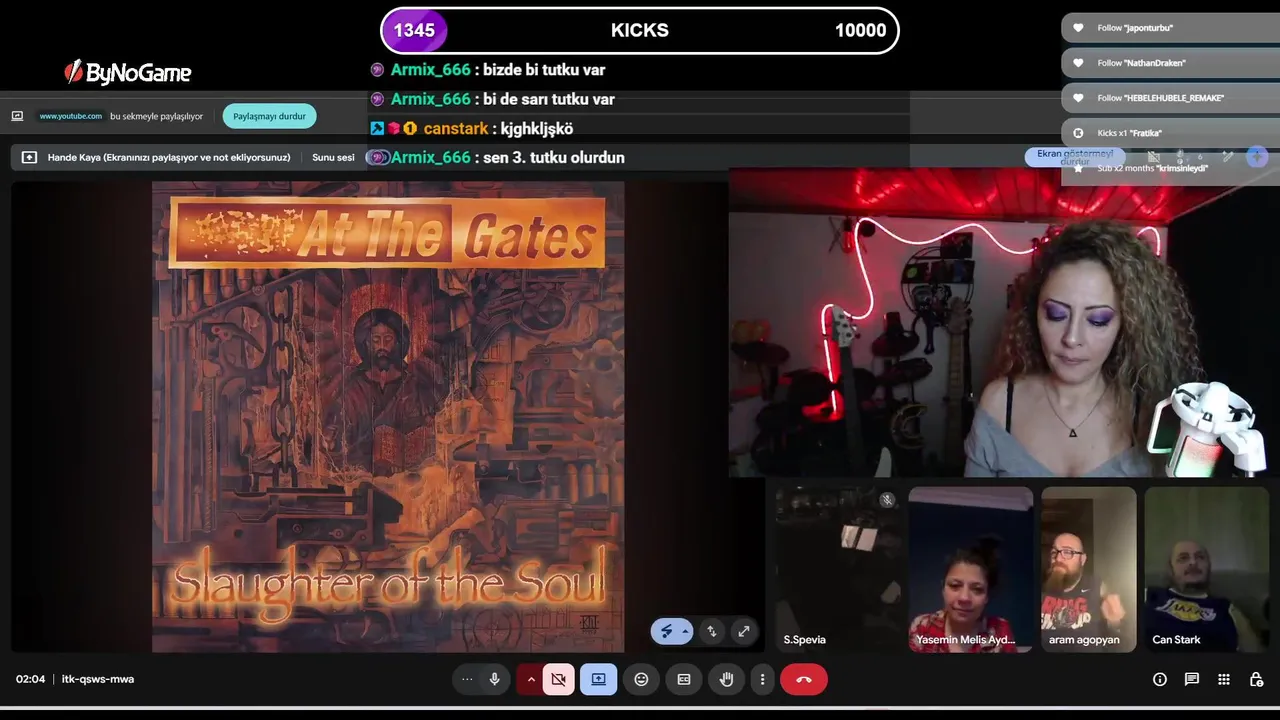This screenshot has height=720, width=1280.
Task: Click the Gemini sparkle icon top right
Action: coord(1257,157)
